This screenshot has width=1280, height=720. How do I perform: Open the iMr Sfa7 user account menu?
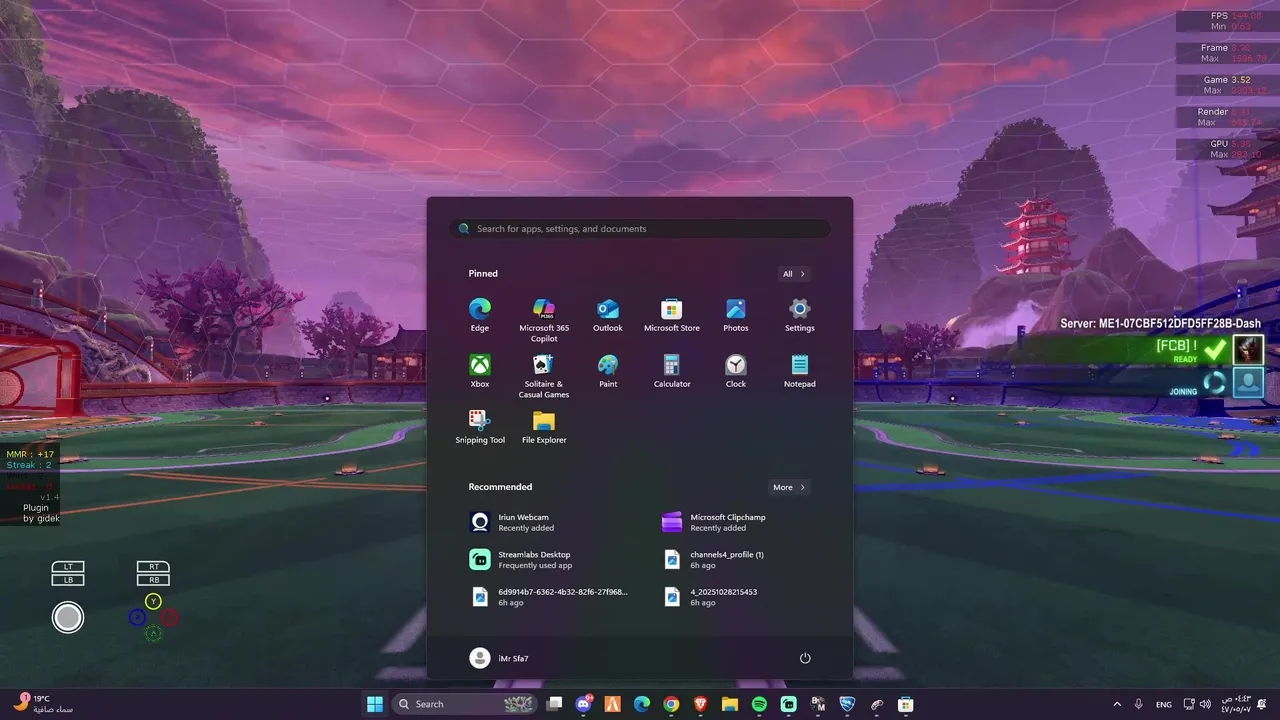pyautogui.click(x=499, y=658)
